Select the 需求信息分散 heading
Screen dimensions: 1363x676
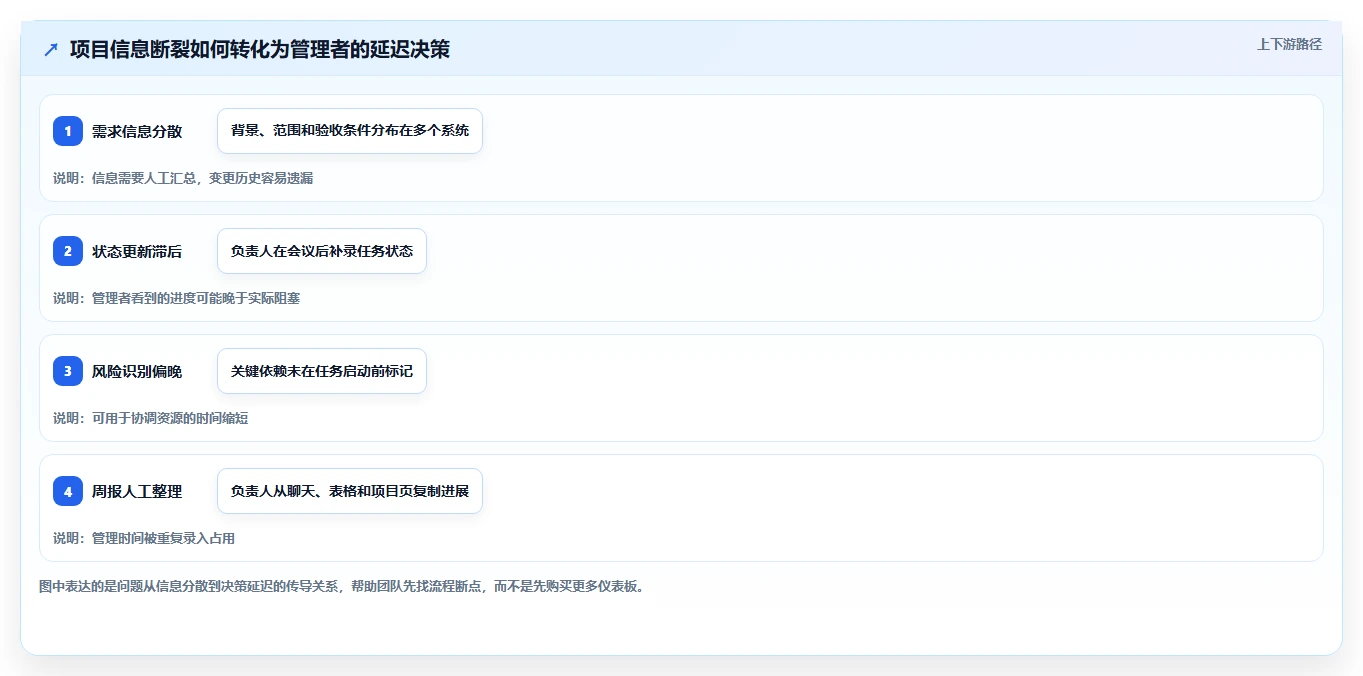coord(137,131)
